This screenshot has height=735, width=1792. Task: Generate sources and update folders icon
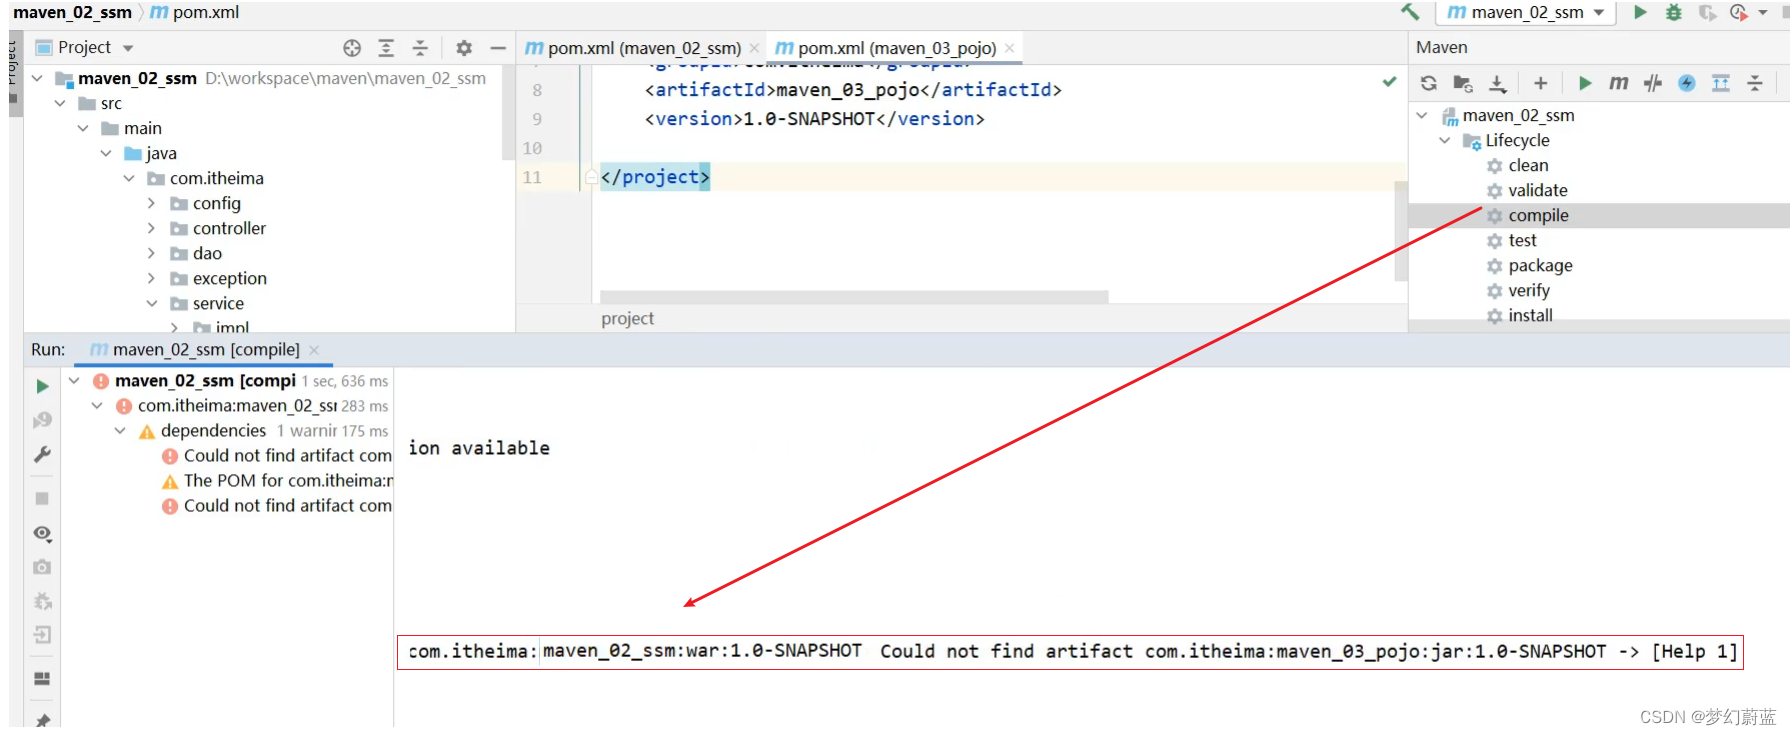pyautogui.click(x=1463, y=83)
